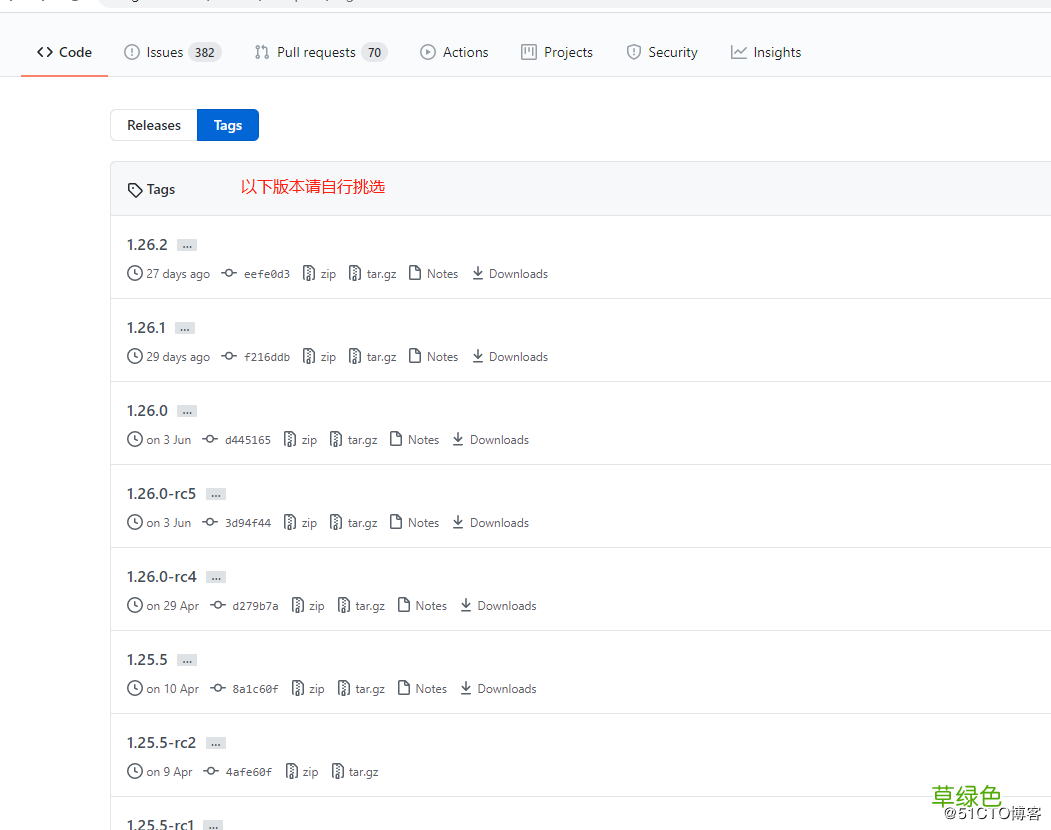
Task: Expand ellipsis details for 1.25.5-rc2
Action: (x=216, y=744)
